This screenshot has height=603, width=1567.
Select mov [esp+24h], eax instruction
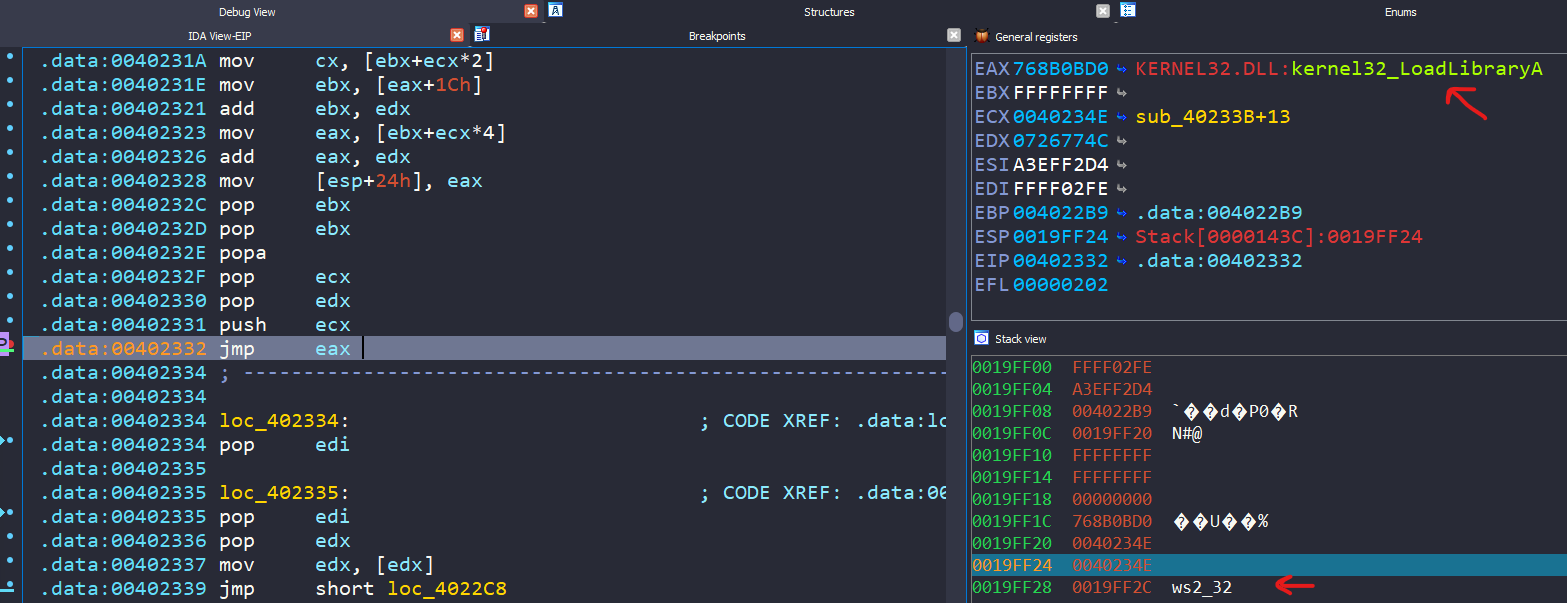[351, 181]
